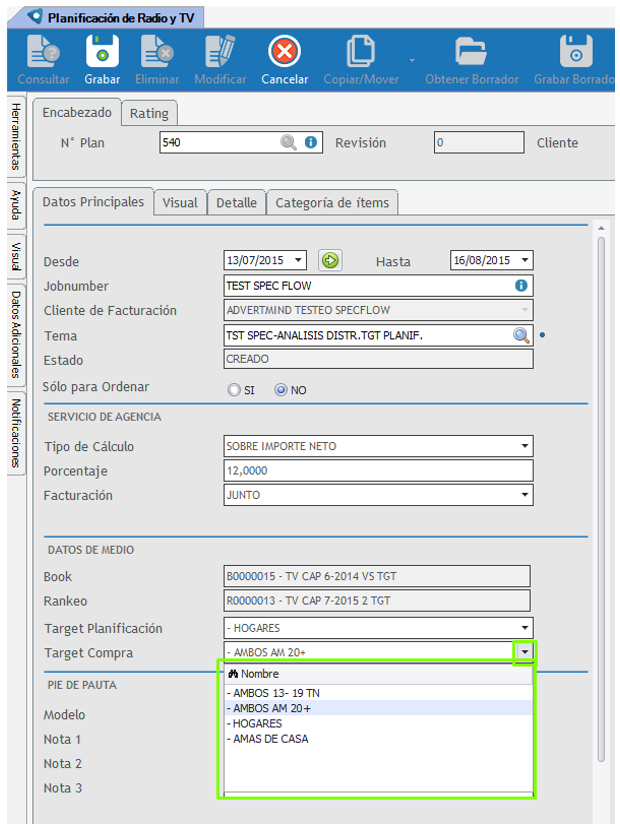Open the Visual side panel tab
620x824 pixels.
coord(16,256)
